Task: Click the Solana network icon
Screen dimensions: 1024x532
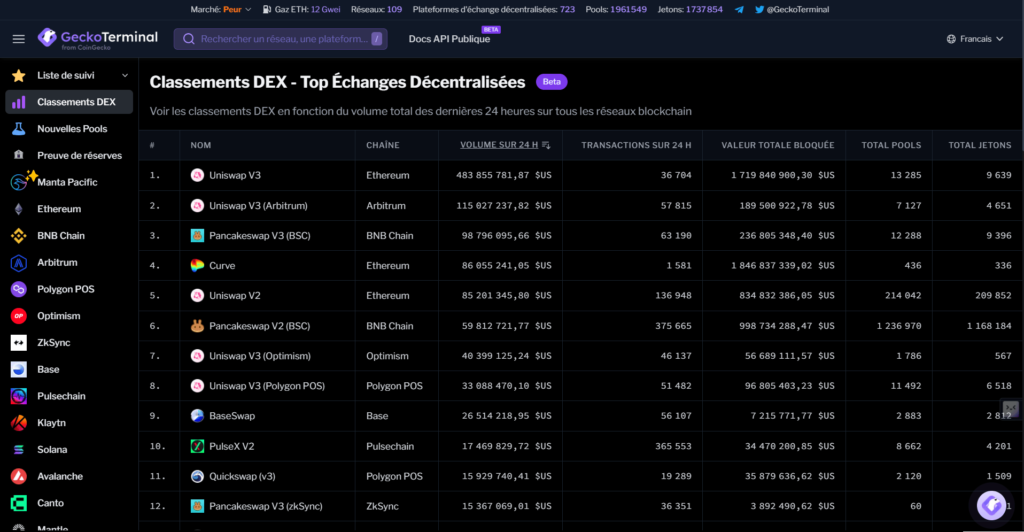Action: (x=18, y=450)
